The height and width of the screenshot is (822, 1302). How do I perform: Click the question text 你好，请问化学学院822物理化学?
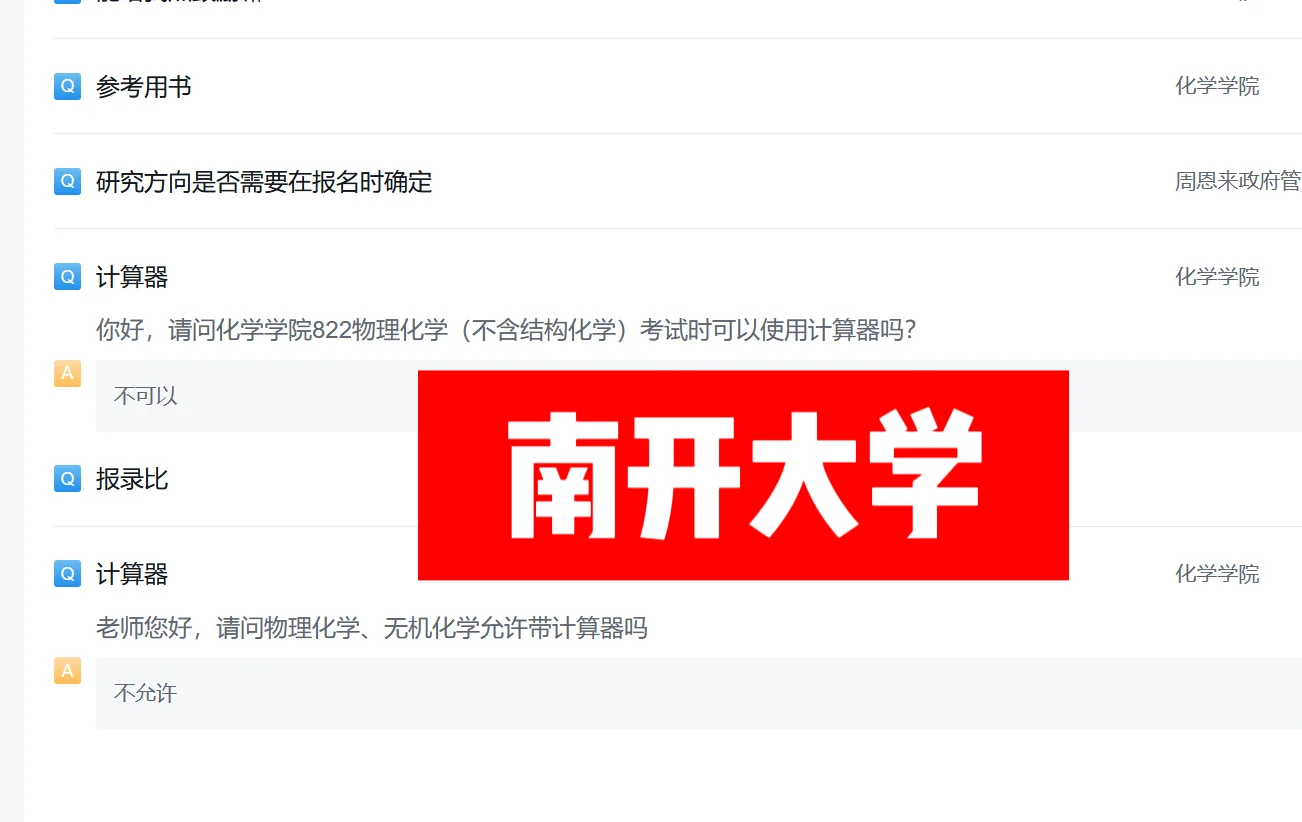click(x=272, y=330)
